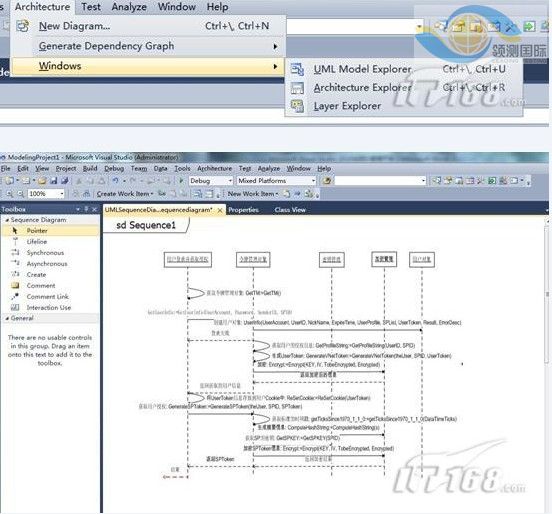The height and width of the screenshot is (514, 552).
Task: Open the 100% zoom level dropdown
Action: pos(62,194)
